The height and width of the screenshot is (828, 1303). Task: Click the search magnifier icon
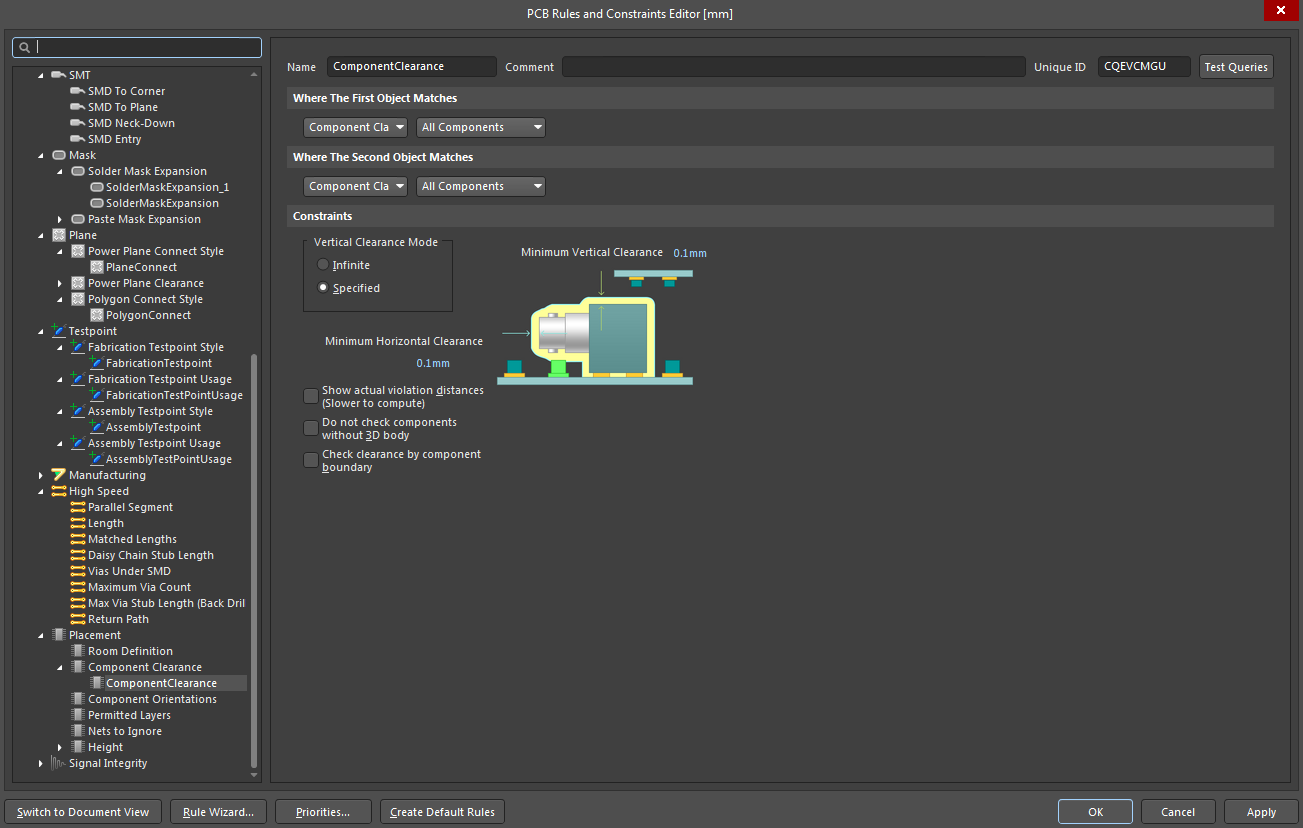[23, 47]
